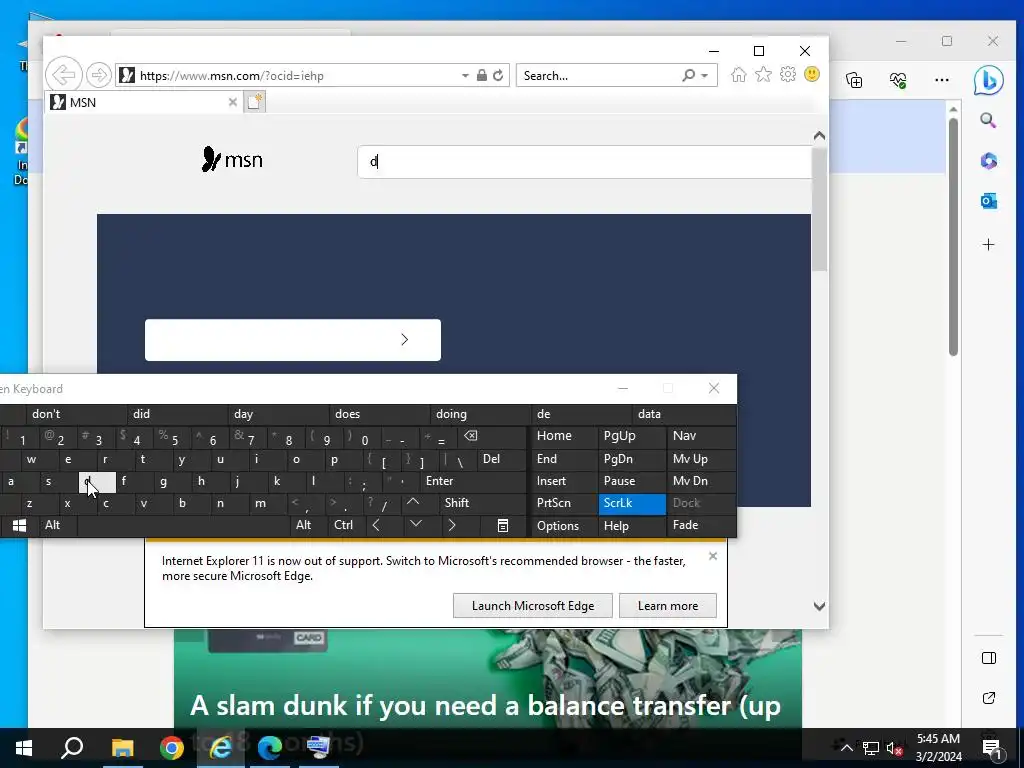This screenshot has height=768, width=1024.
Task: Open IE Favorites star icon
Action: pyautogui.click(x=763, y=74)
